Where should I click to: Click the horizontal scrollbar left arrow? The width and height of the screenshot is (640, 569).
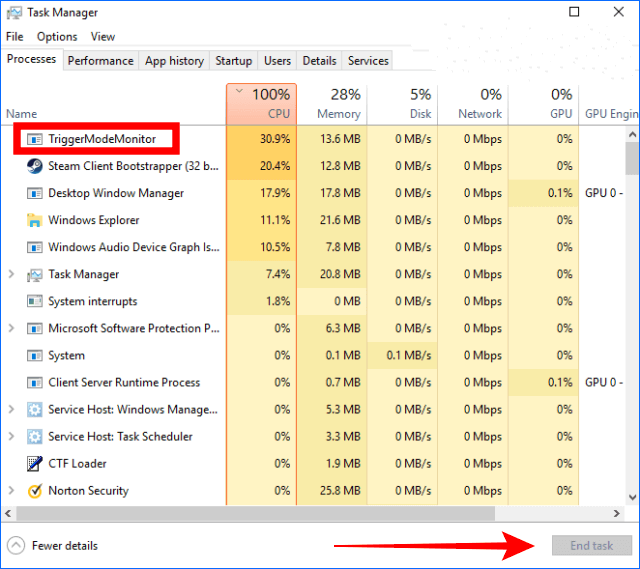(x=8, y=513)
